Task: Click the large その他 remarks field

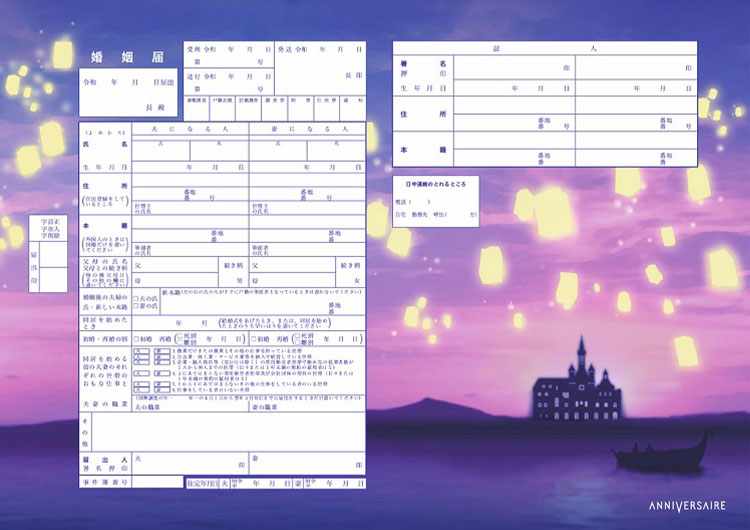Action: pyautogui.click(x=228, y=432)
